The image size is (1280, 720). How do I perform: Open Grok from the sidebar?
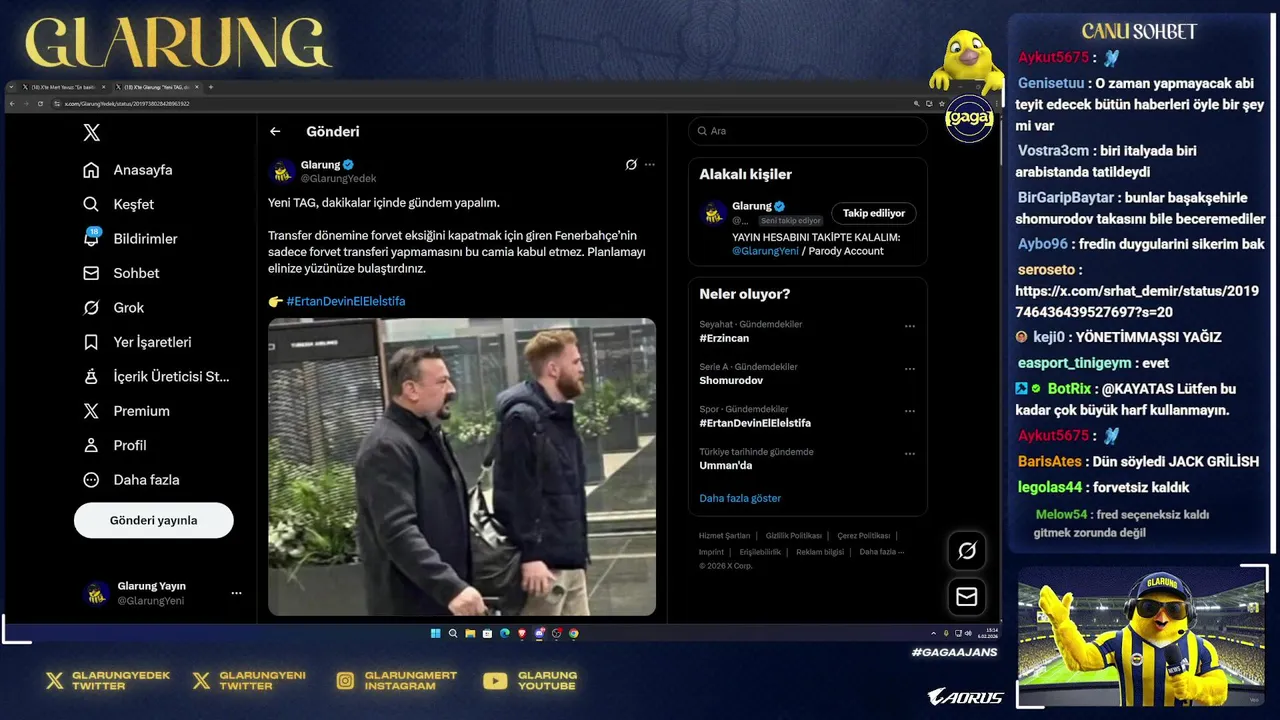114,307
